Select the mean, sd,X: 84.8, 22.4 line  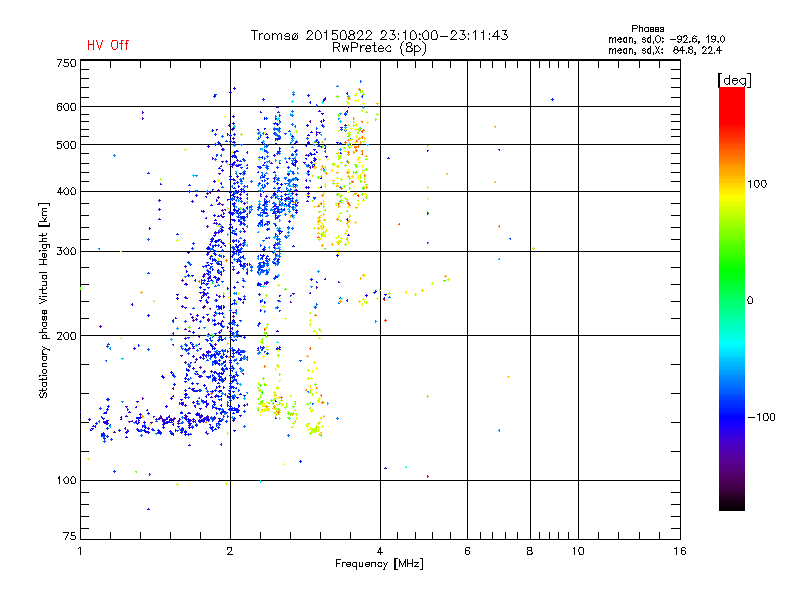[x=665, y=50]
